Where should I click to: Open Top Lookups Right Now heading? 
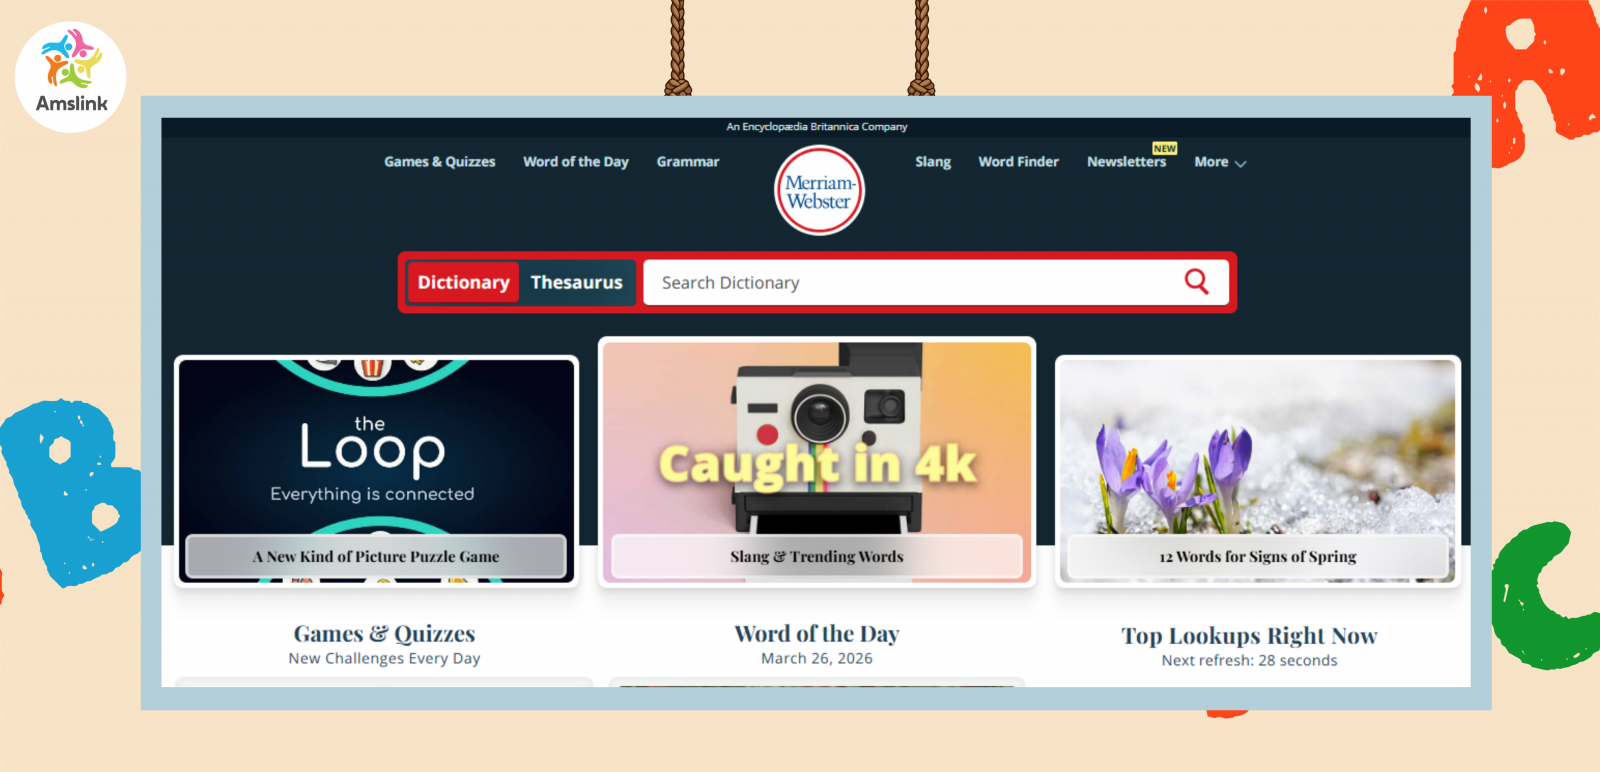tap(1249, 636)
